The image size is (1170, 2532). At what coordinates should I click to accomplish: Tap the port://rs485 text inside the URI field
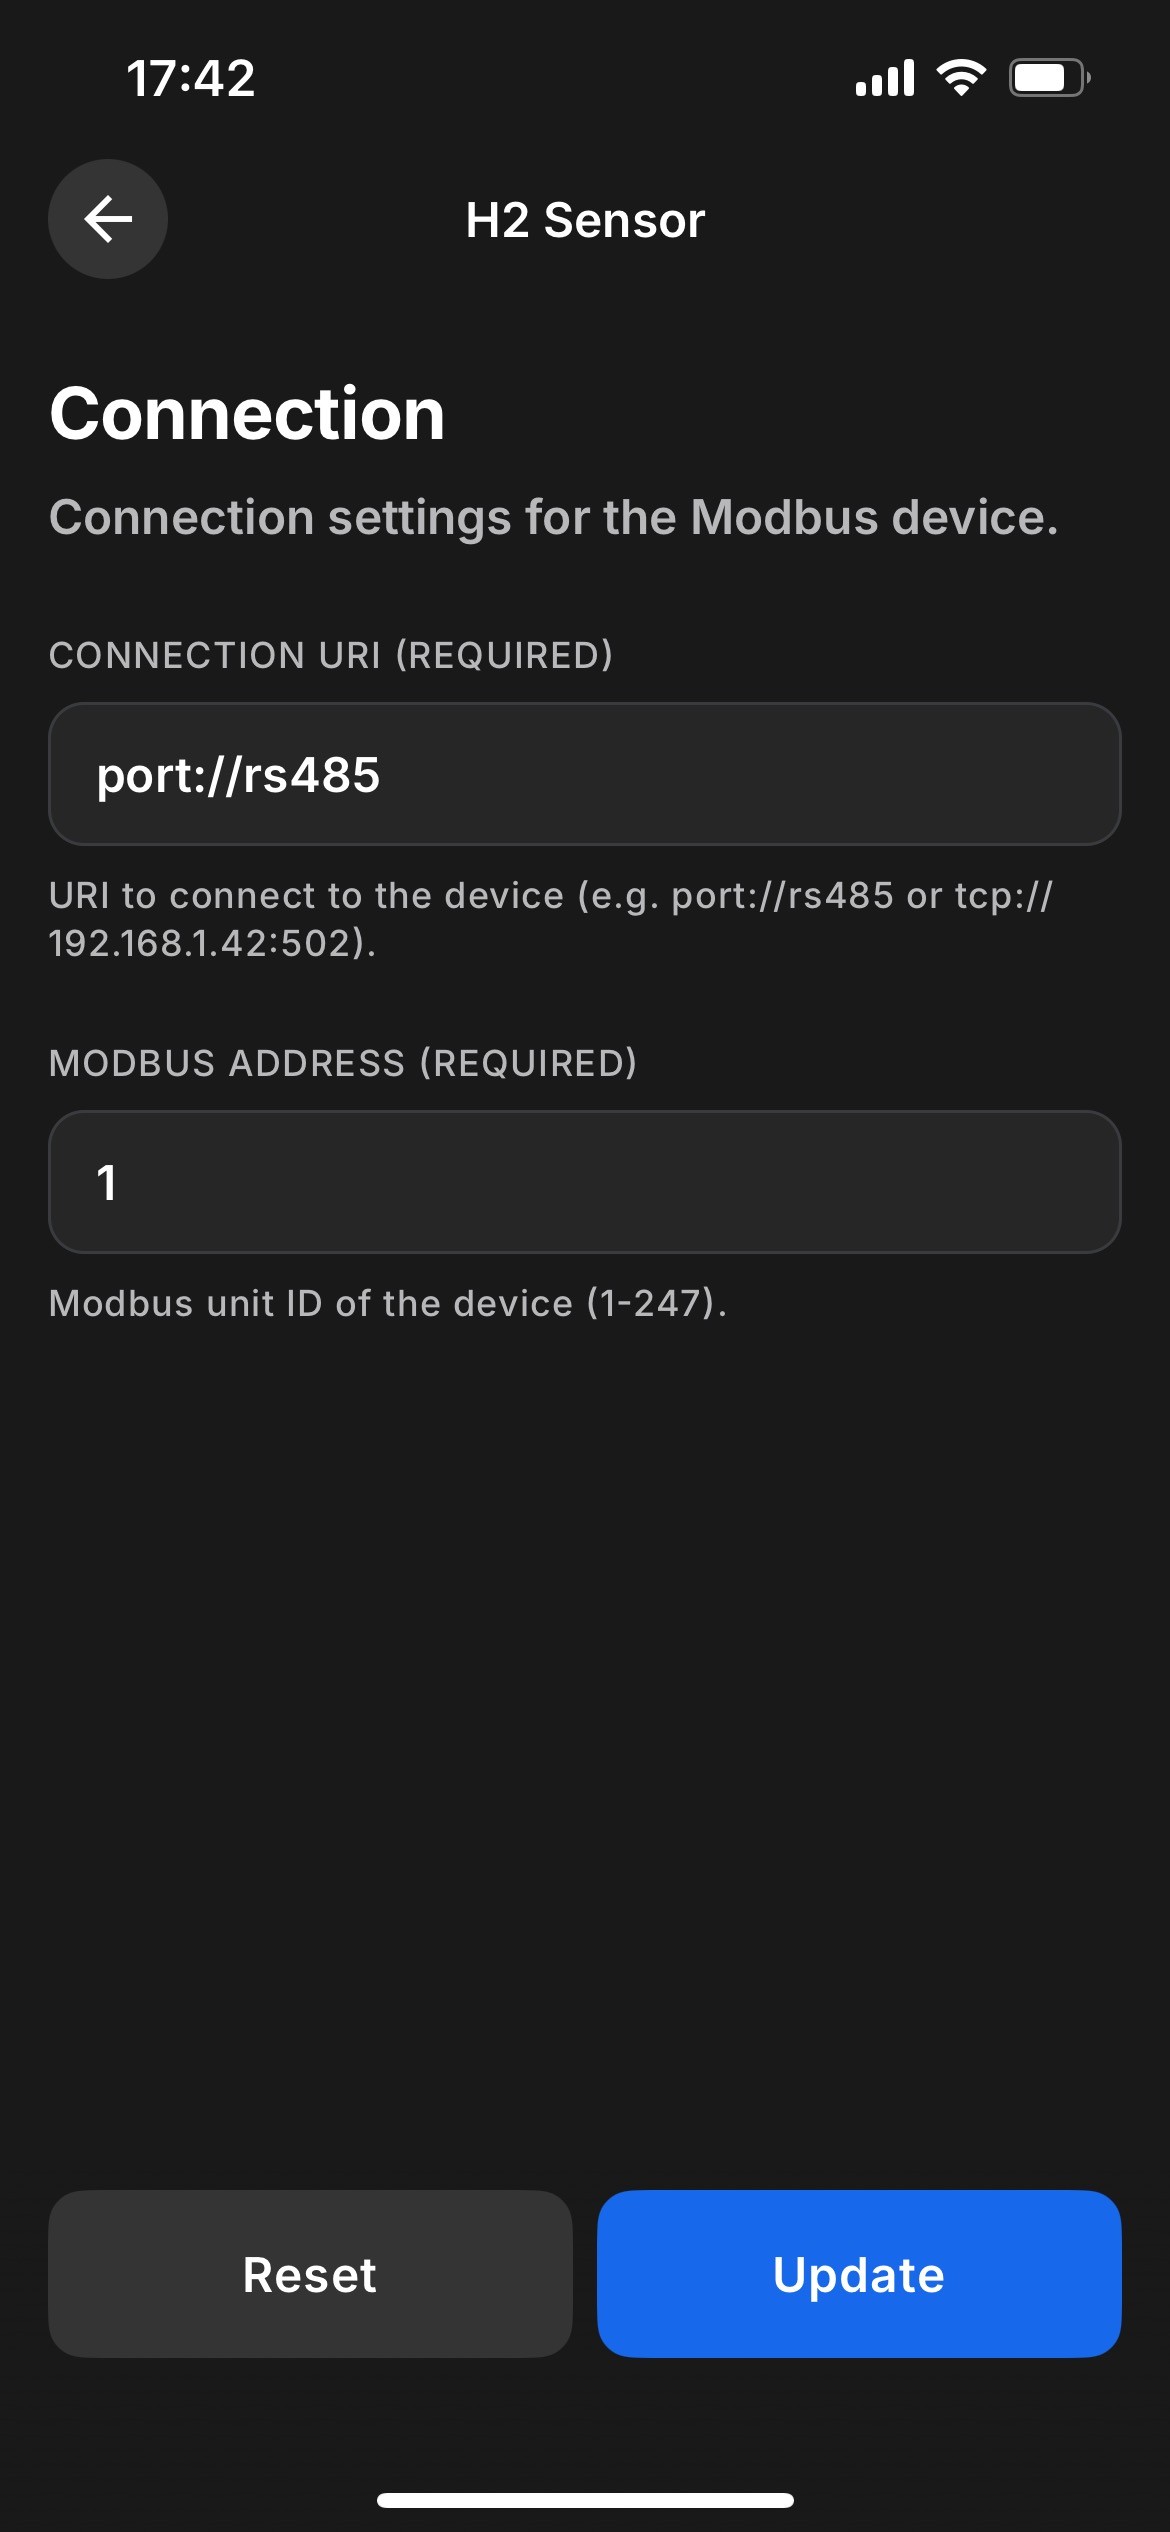(238, 773)
